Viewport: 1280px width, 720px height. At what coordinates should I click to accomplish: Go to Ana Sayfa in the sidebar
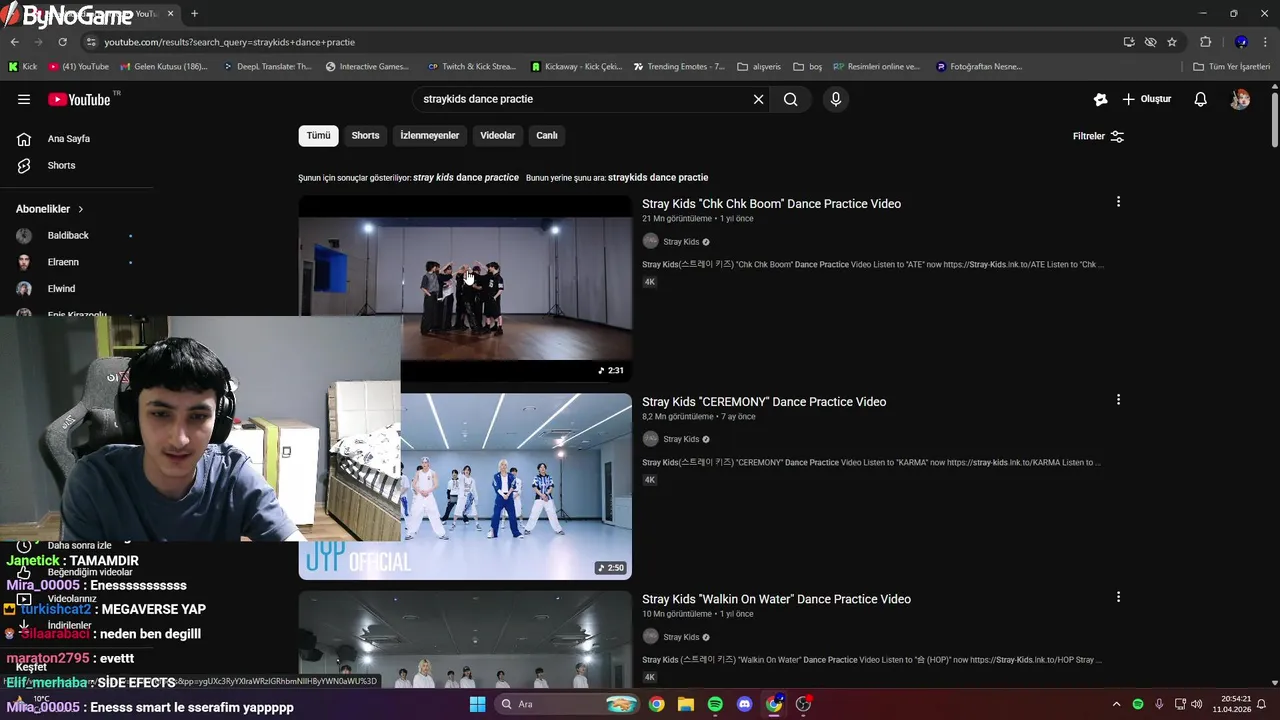click(69, 139)
